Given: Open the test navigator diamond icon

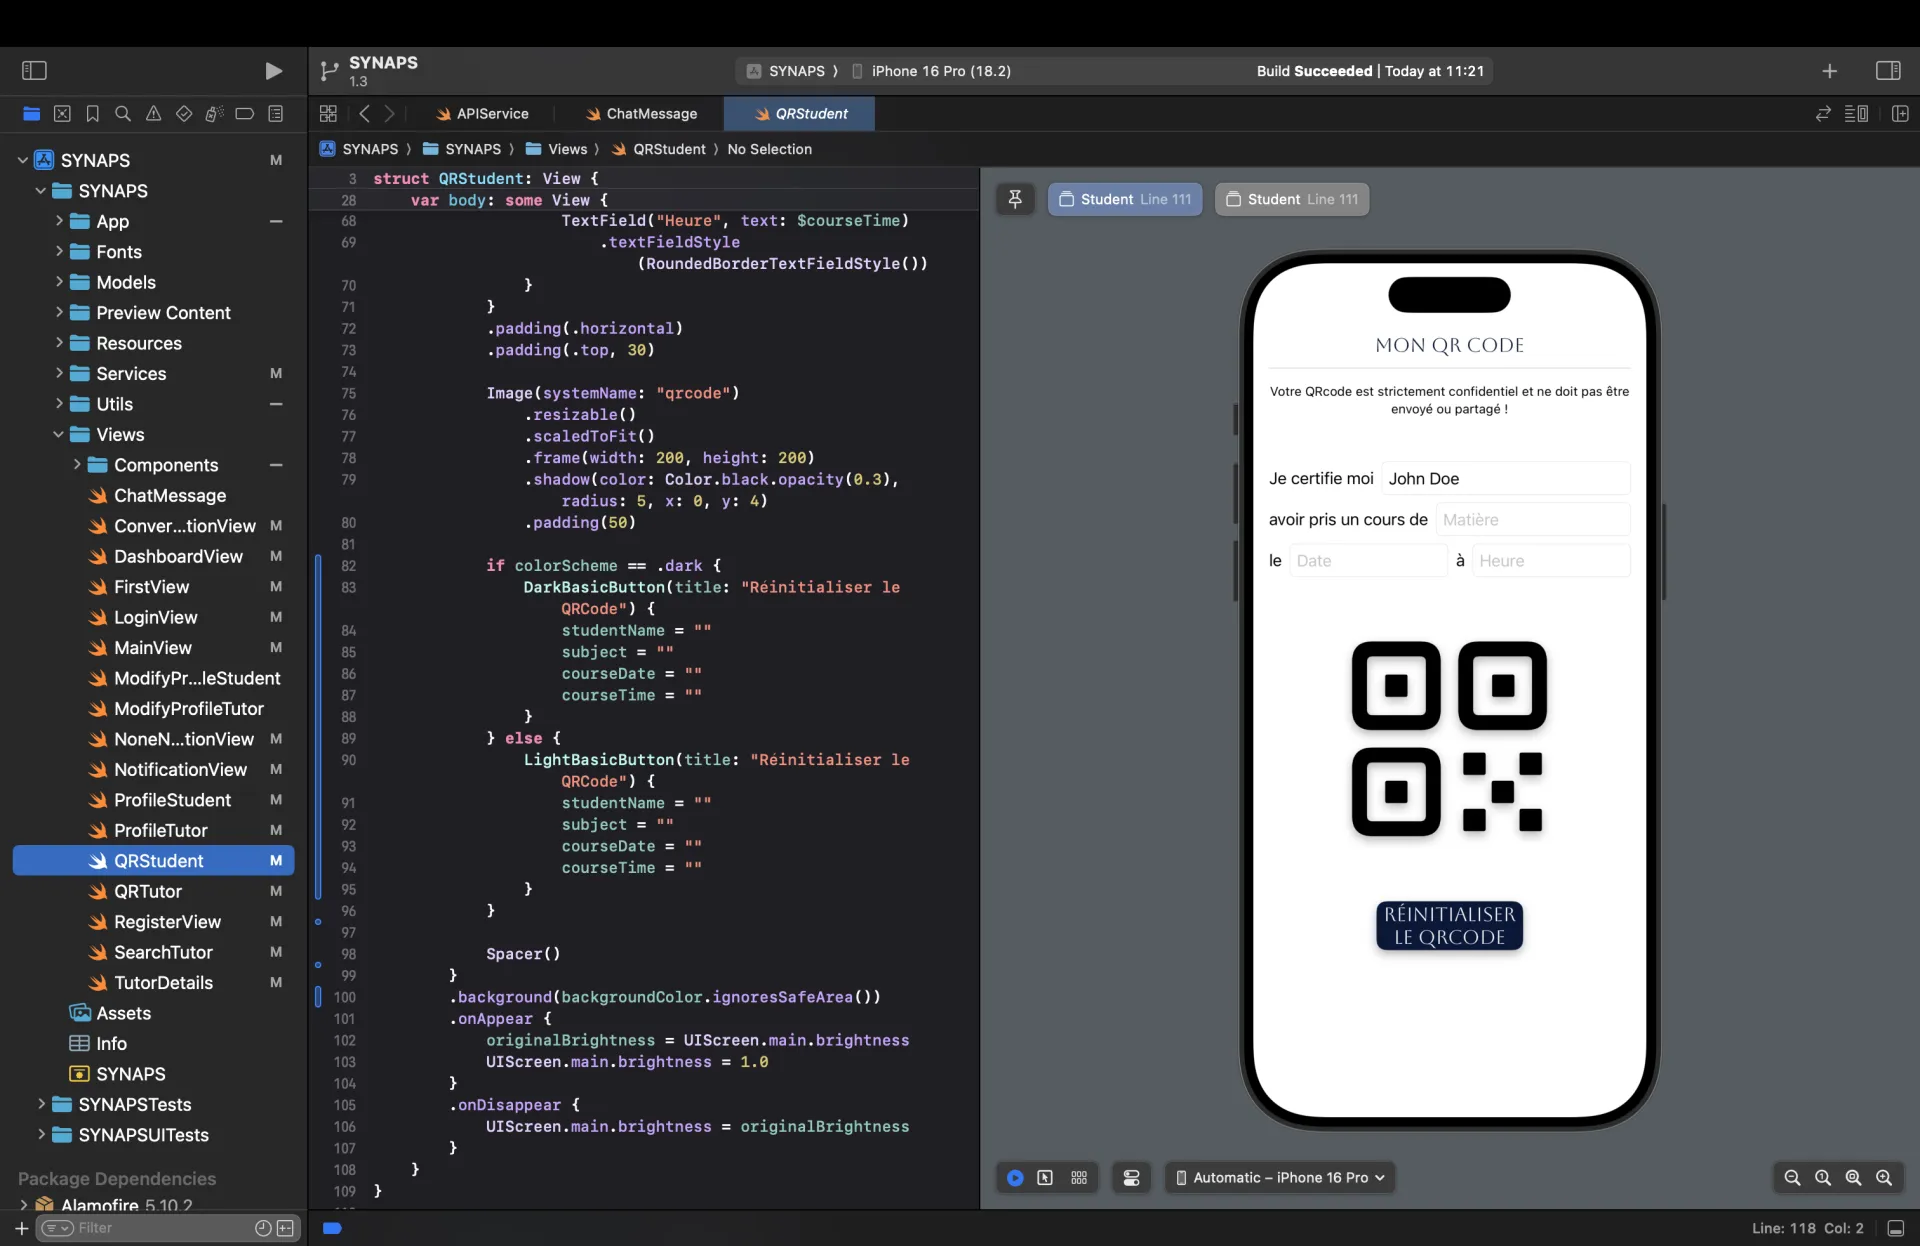Looking at the screenshot, I should coord(184,114).
